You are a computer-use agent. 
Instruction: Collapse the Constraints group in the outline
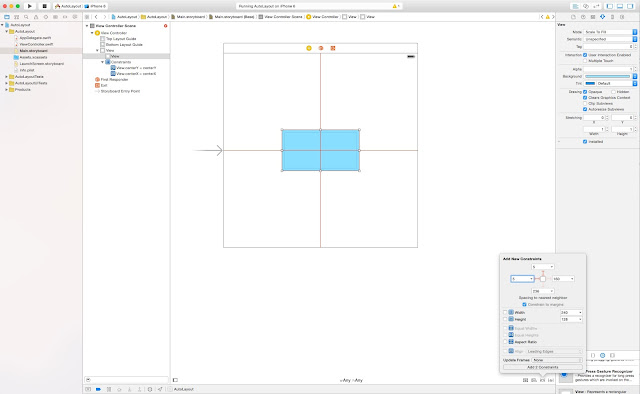[x=102, y=62]
